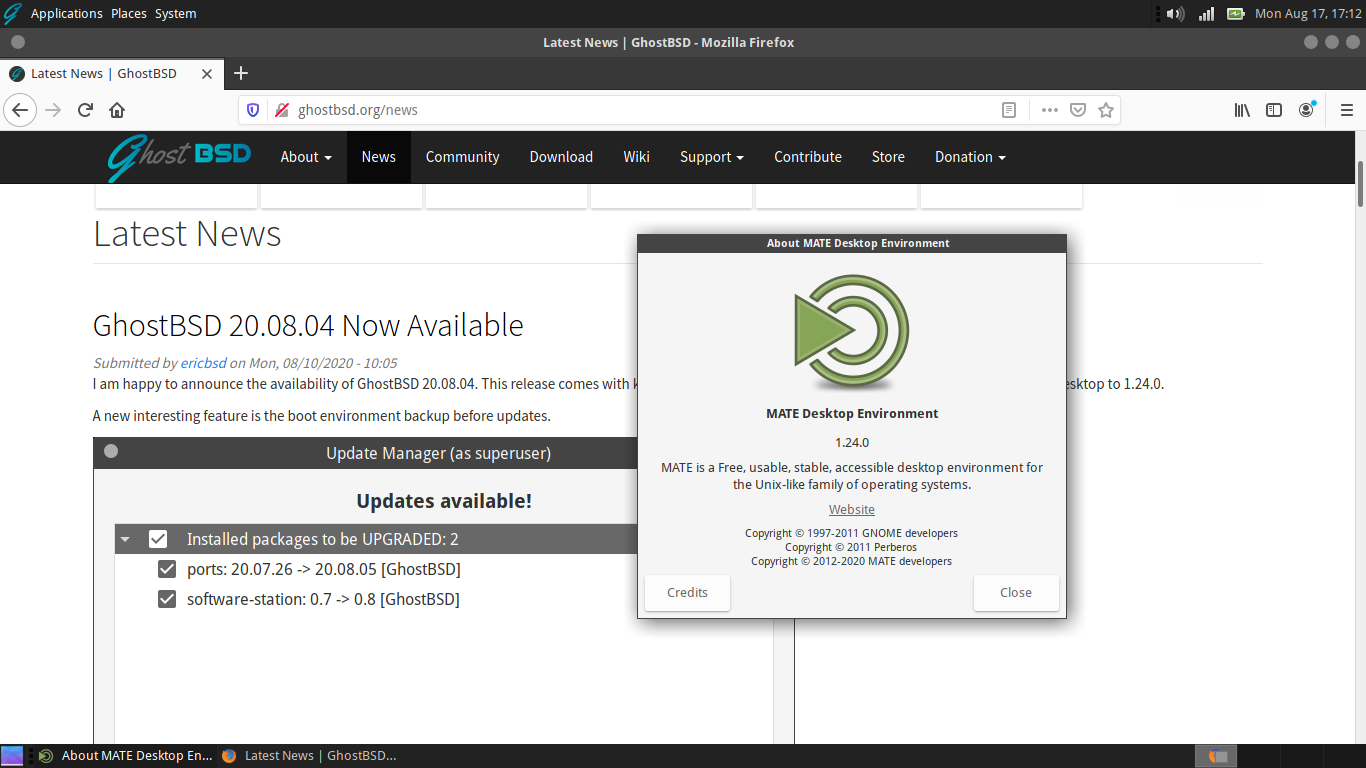Expand the About dropdown in site navigation
The height and width of the screenshot is (768, 1366).
tap(306, 157)
